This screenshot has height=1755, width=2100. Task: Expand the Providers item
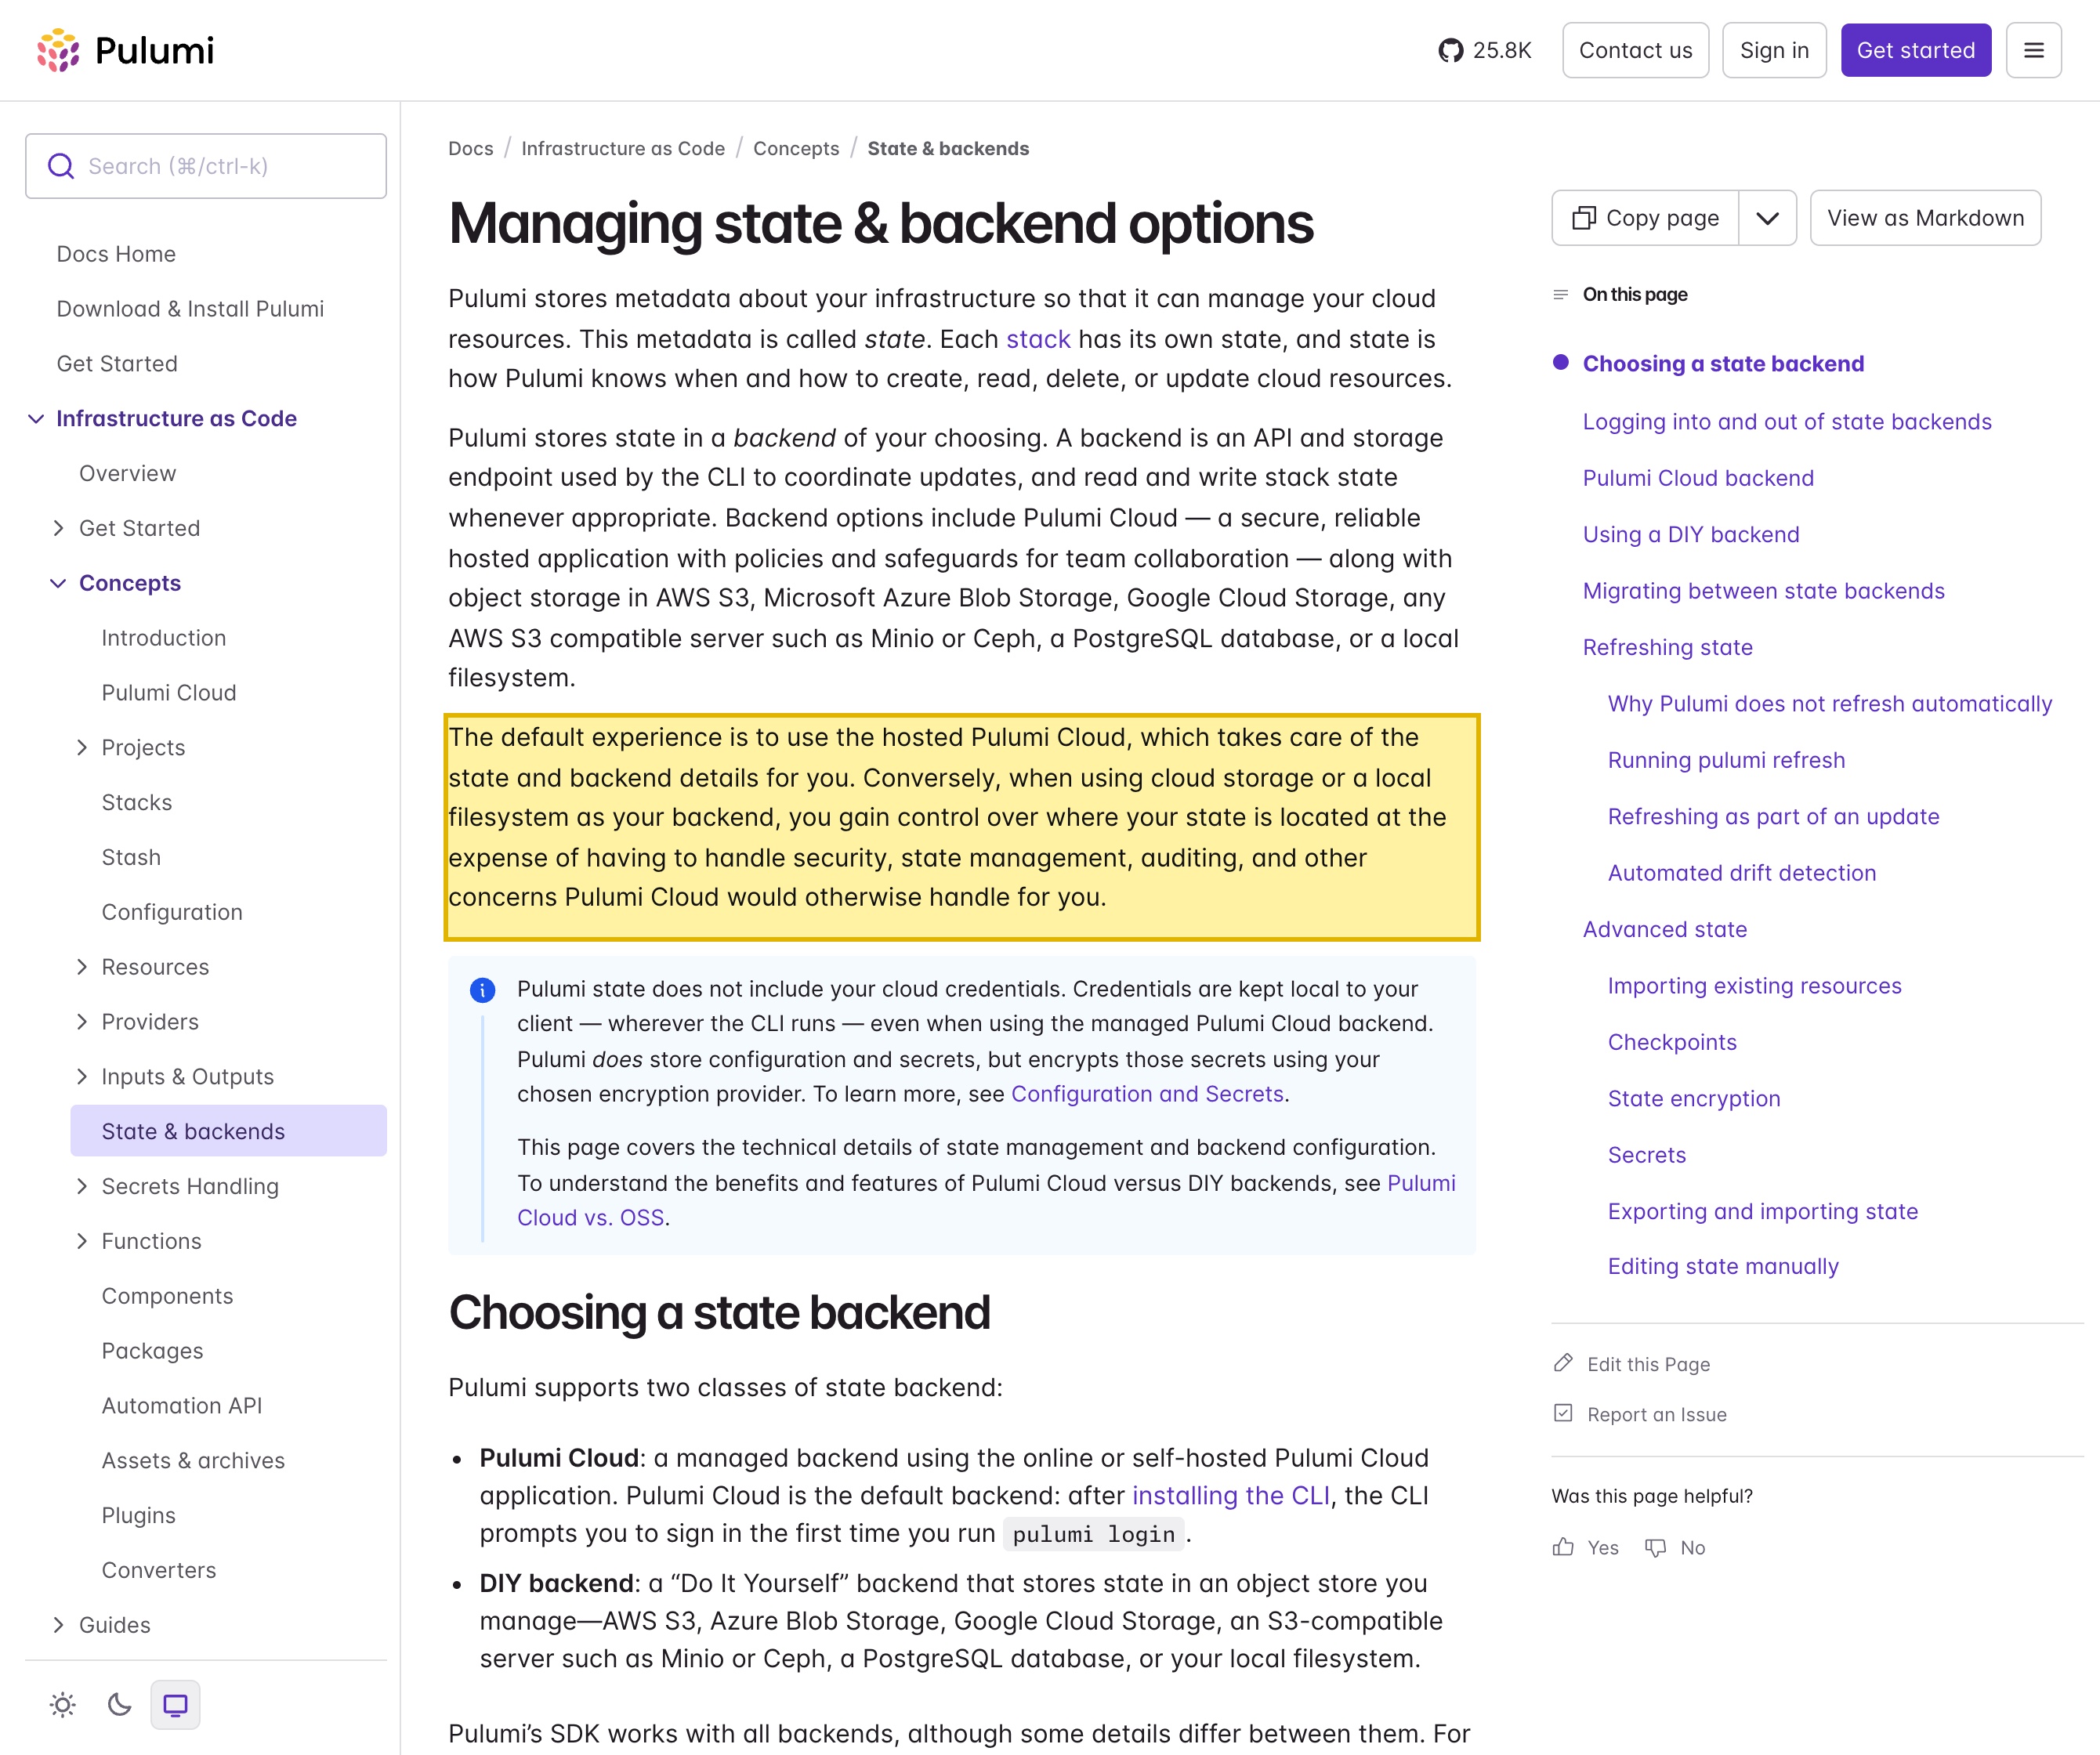click(82, 1022)
